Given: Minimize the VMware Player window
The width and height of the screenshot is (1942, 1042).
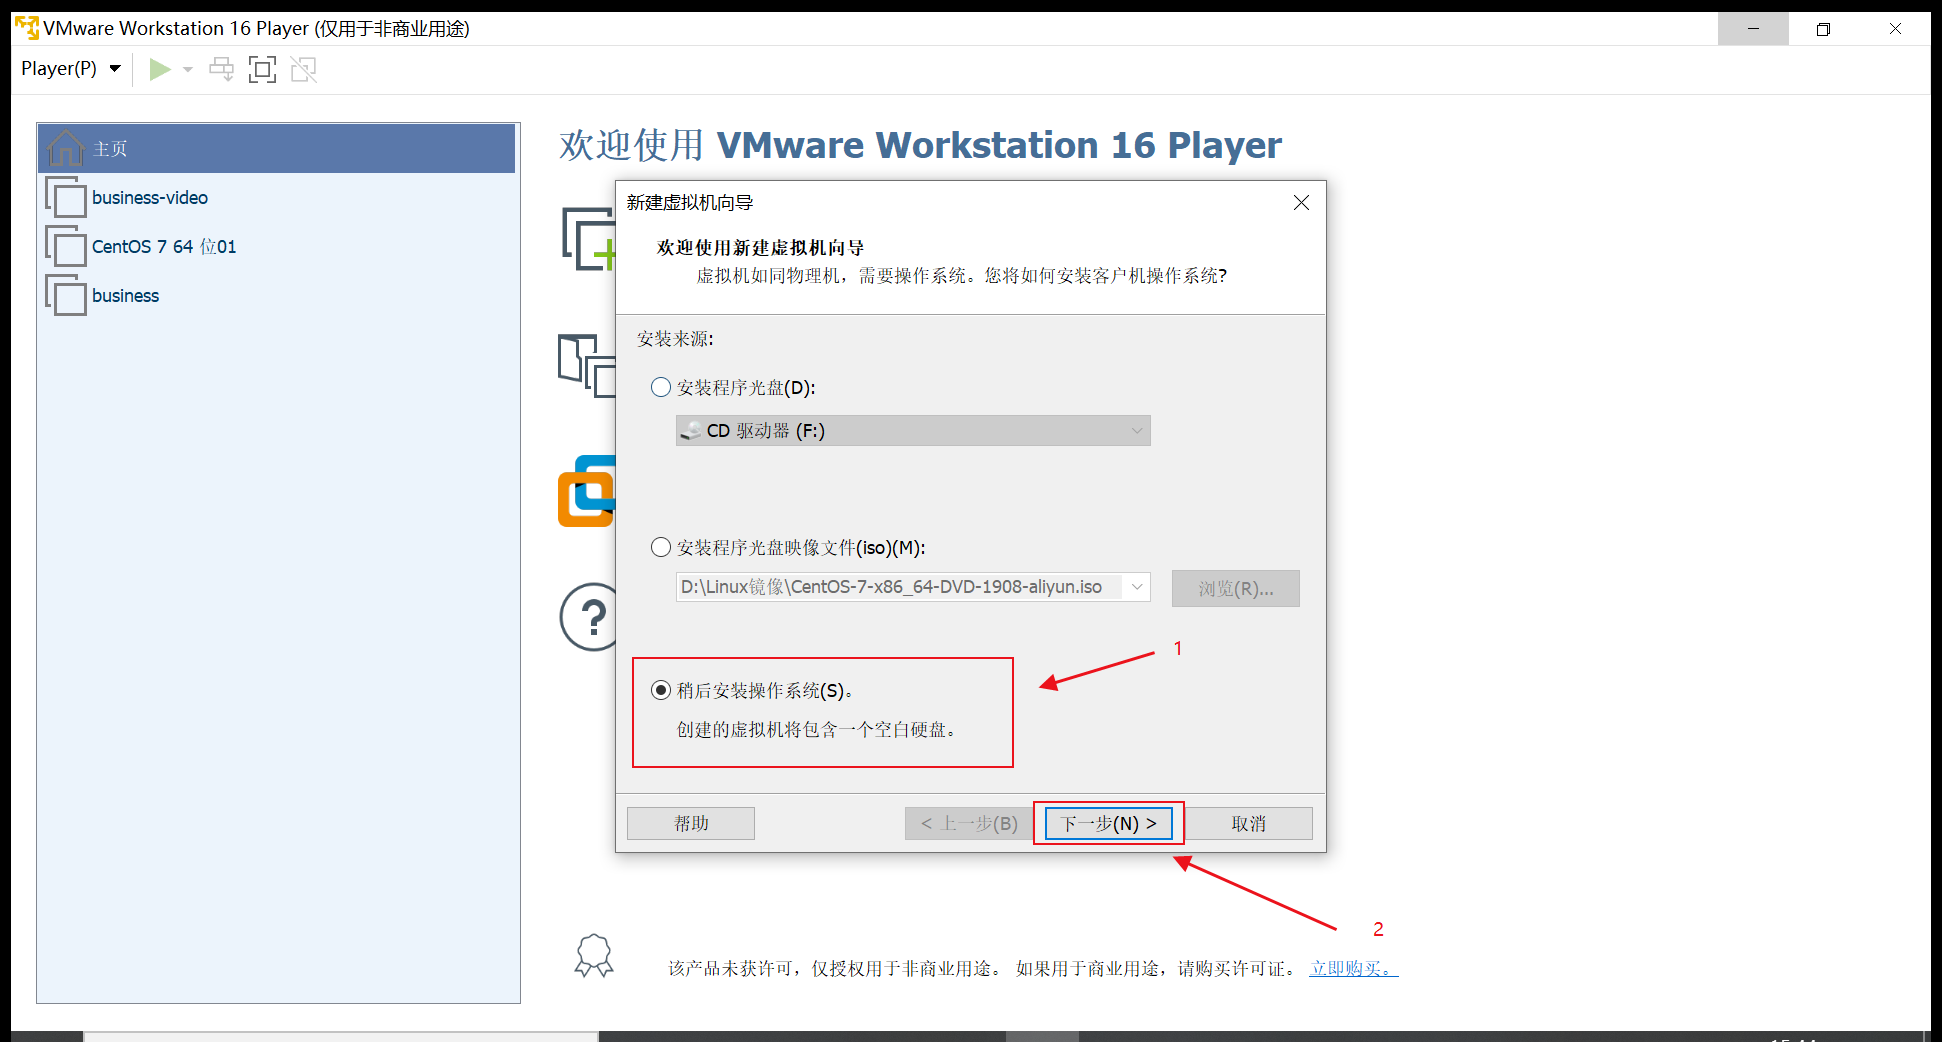Looking at the screenshot, I should click(1753, 29).
